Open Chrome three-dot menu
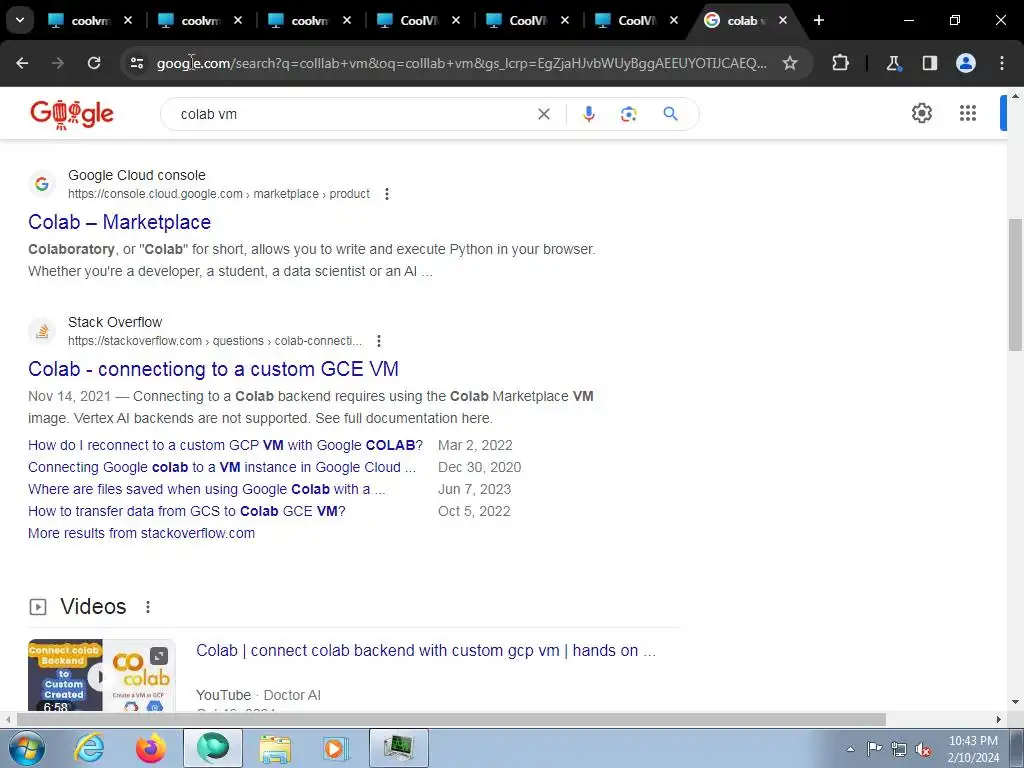 pos(1002,63)
